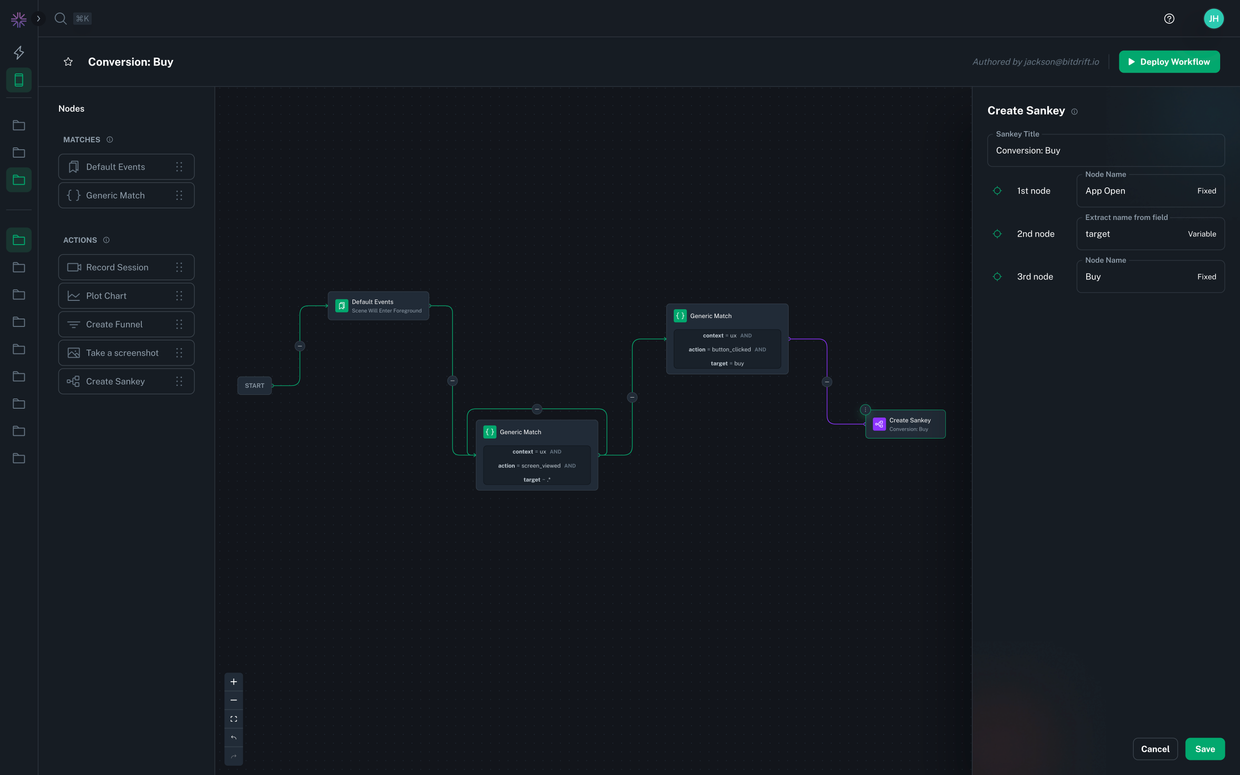Viewport: 1240px width, 775px height.
Task: Expand the breadcrumb chevron beside the logo
Action: 38,17
